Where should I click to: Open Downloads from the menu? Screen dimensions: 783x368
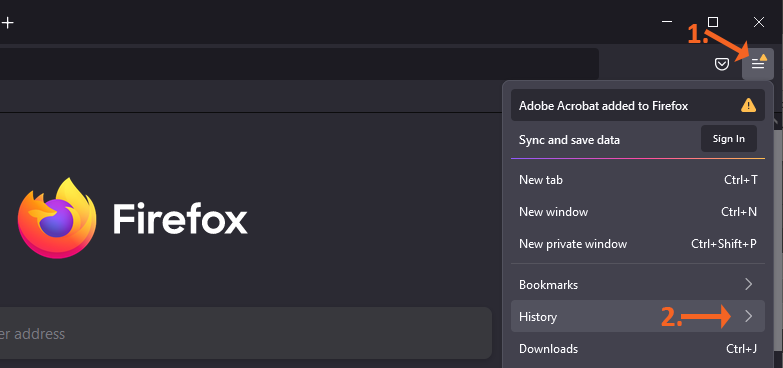[x=638, y=349]
